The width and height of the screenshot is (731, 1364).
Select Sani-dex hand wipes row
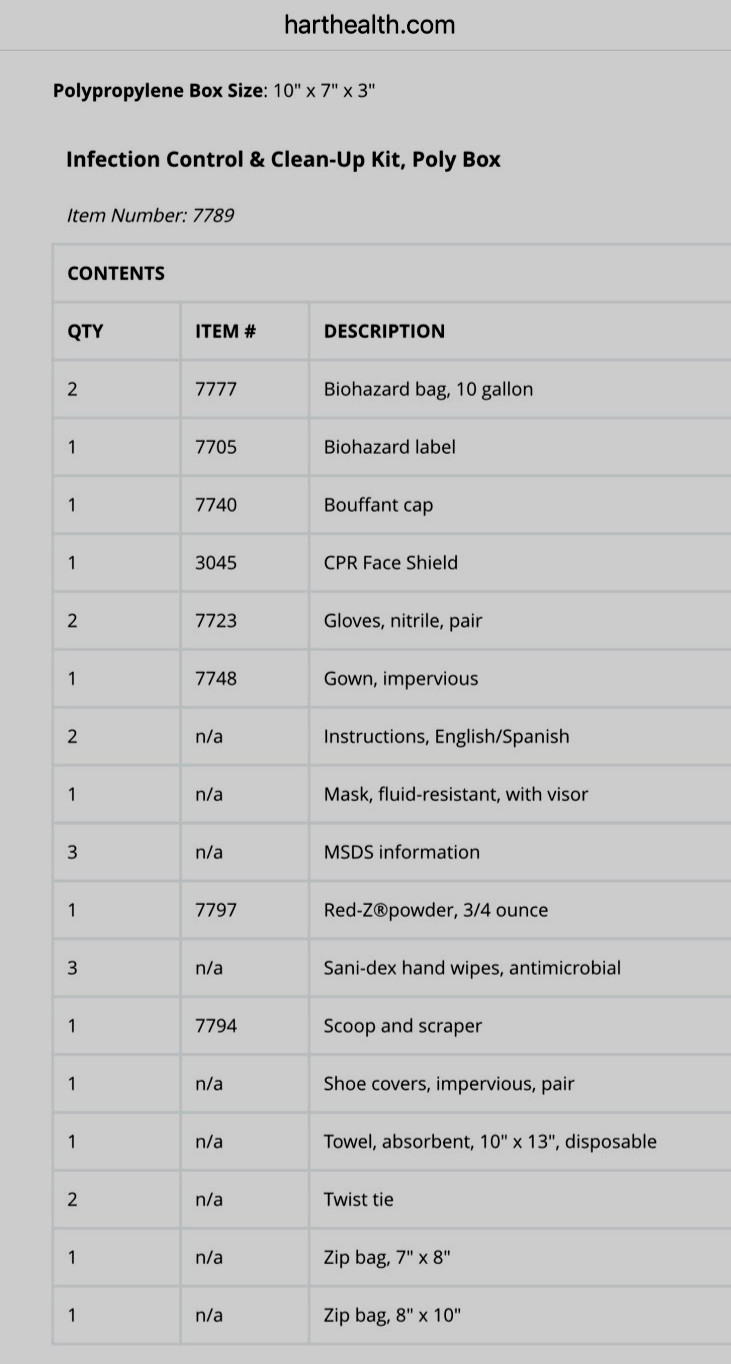[392, 968]
